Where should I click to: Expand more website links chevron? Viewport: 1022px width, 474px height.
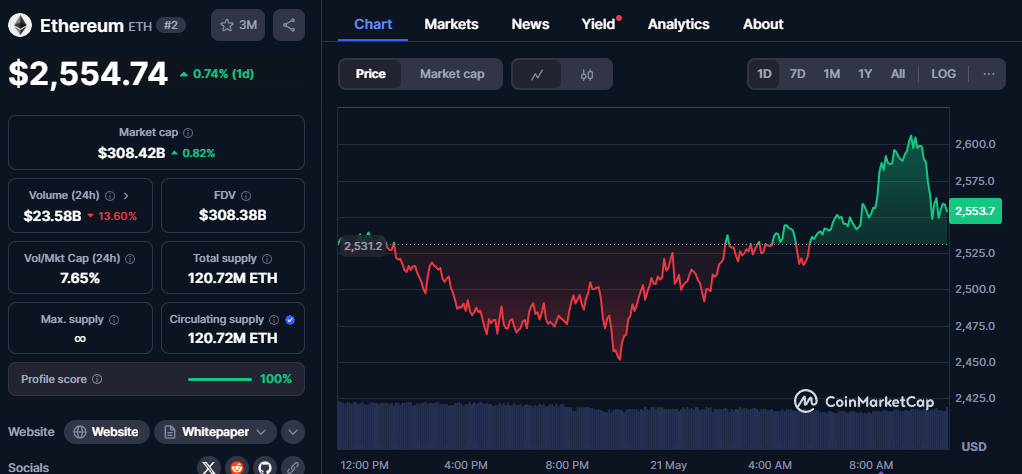(x=293, y=432)
